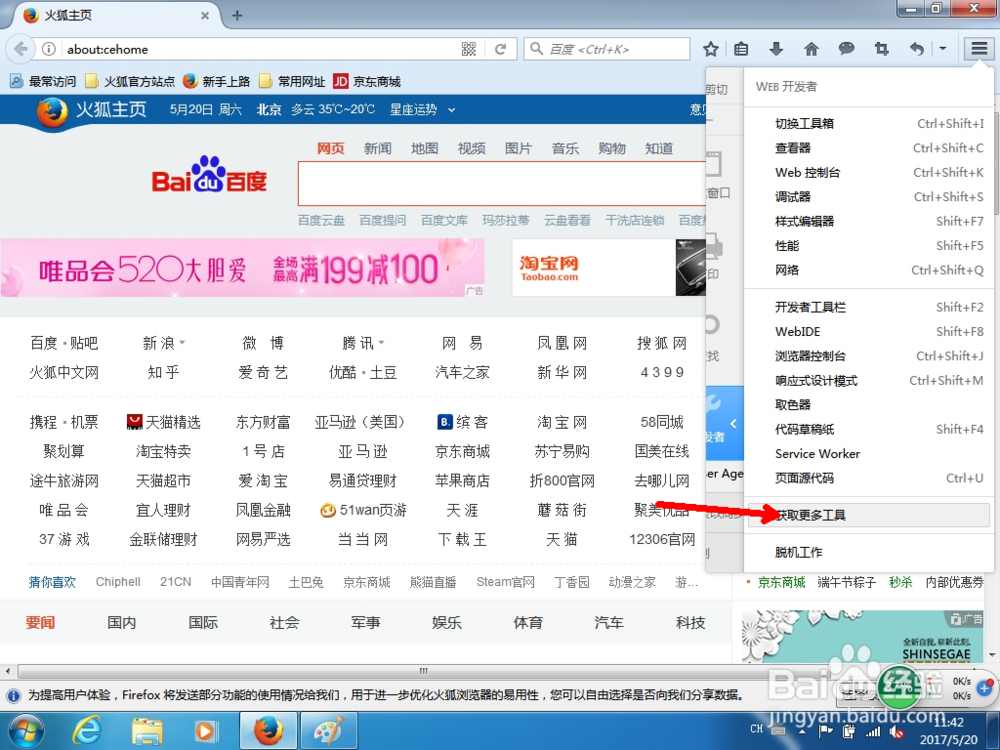The image size is (1000, 750).
Task: Select the 地图 search category
Action: (425, 149)
